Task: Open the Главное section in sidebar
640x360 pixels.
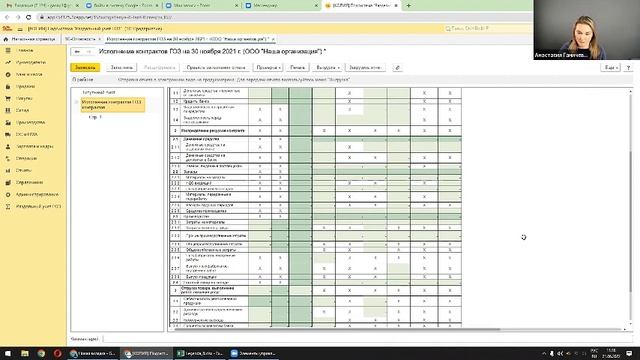Action: coord(25,50)
